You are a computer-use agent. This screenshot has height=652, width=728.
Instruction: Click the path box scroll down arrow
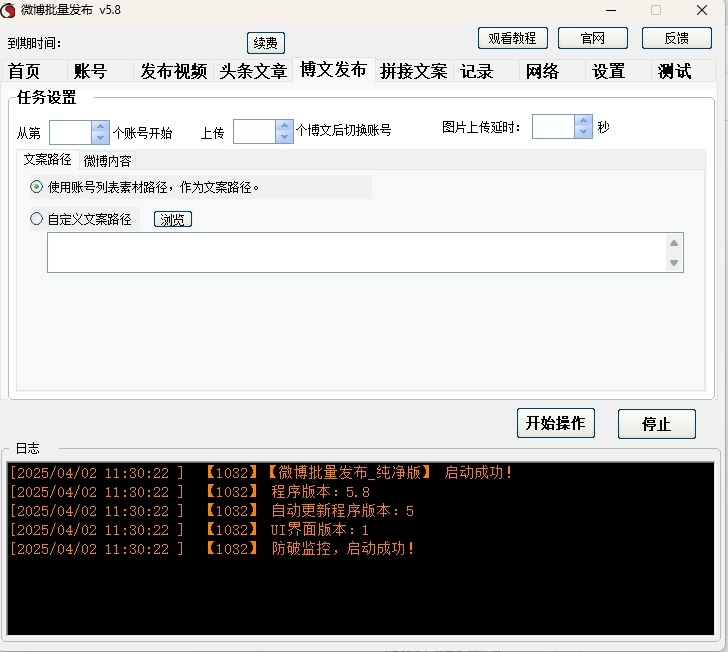[x=674, y=263]
